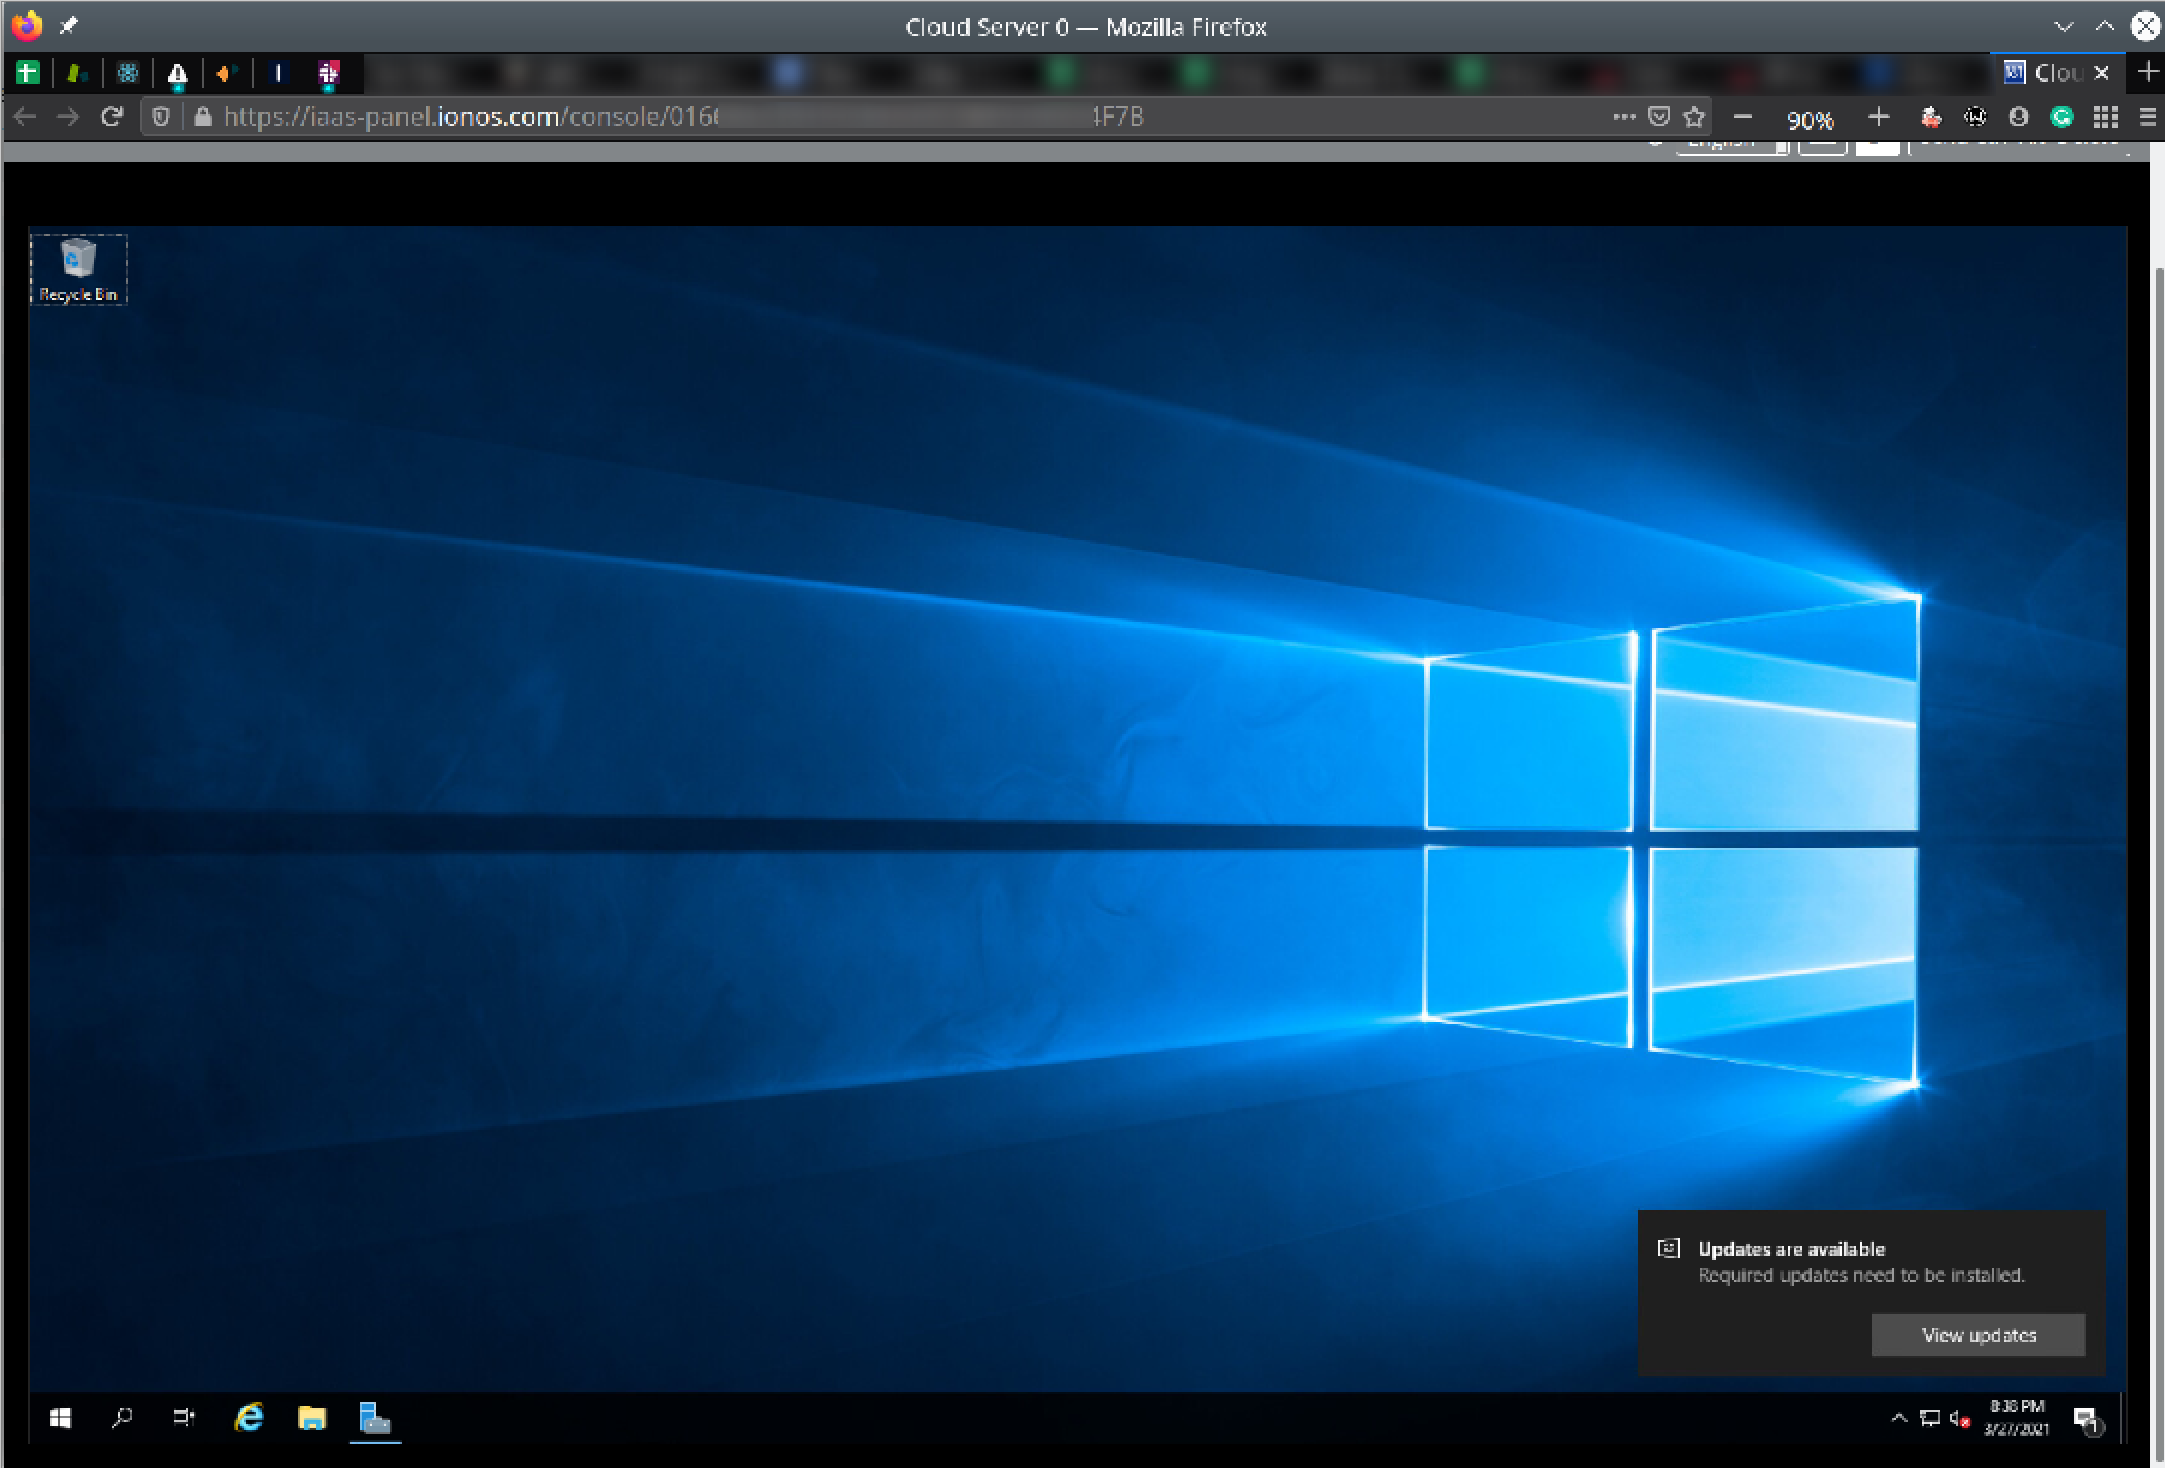Viewport: 2165px width, 1468px height.
Task: Open File Explorer from the taskbar
Action: click(x=312, y=1418)
